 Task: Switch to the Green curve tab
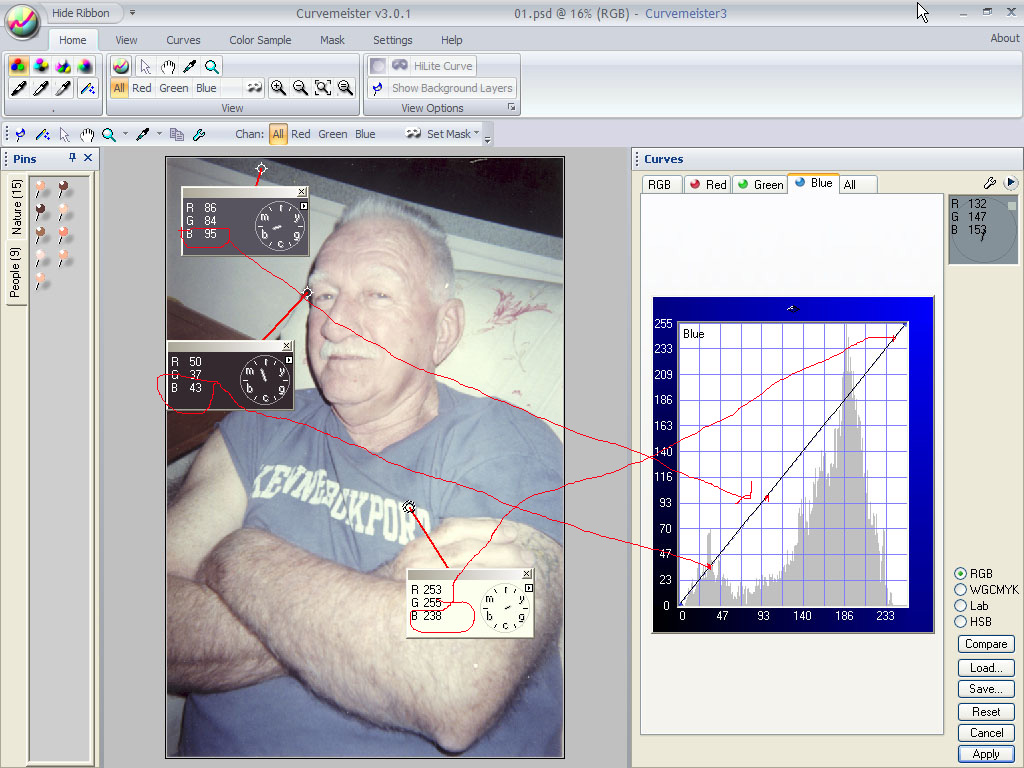click(x=759, y=184)
